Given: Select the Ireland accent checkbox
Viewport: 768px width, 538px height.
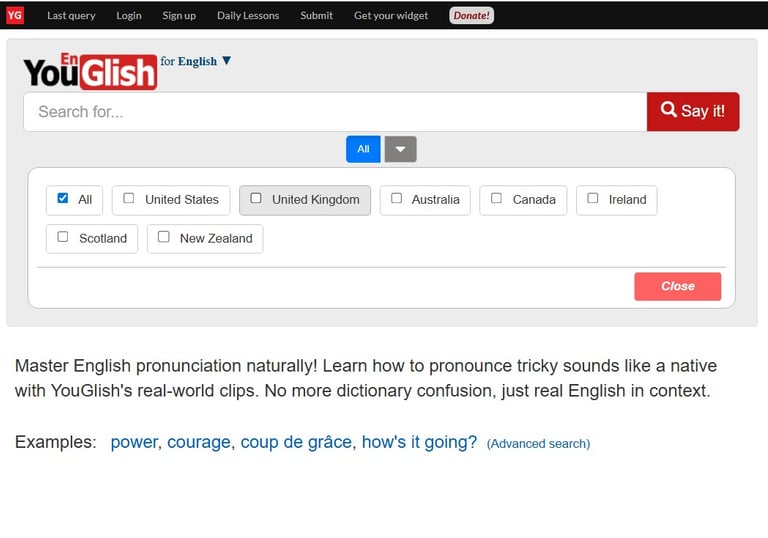Looking at the screenshot, I should coord(593,198).
